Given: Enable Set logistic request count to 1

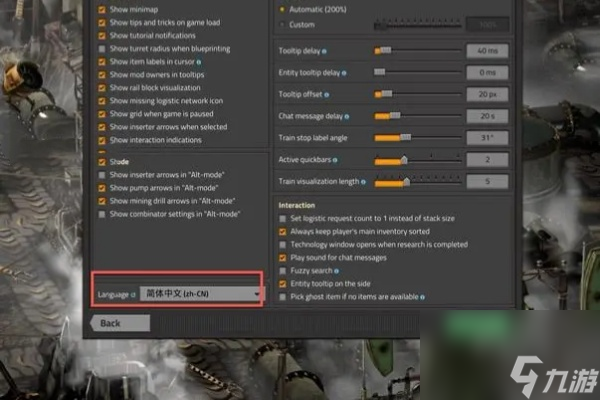Looking at the screenshot, I should 282,219.
